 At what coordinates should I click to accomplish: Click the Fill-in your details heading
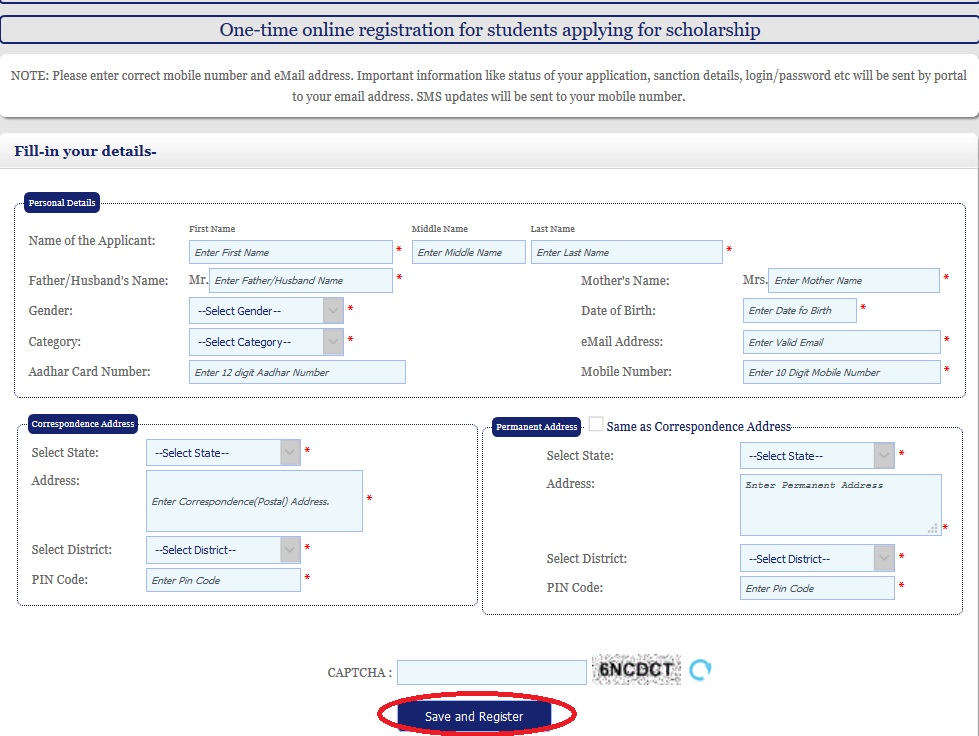point(85,151)
